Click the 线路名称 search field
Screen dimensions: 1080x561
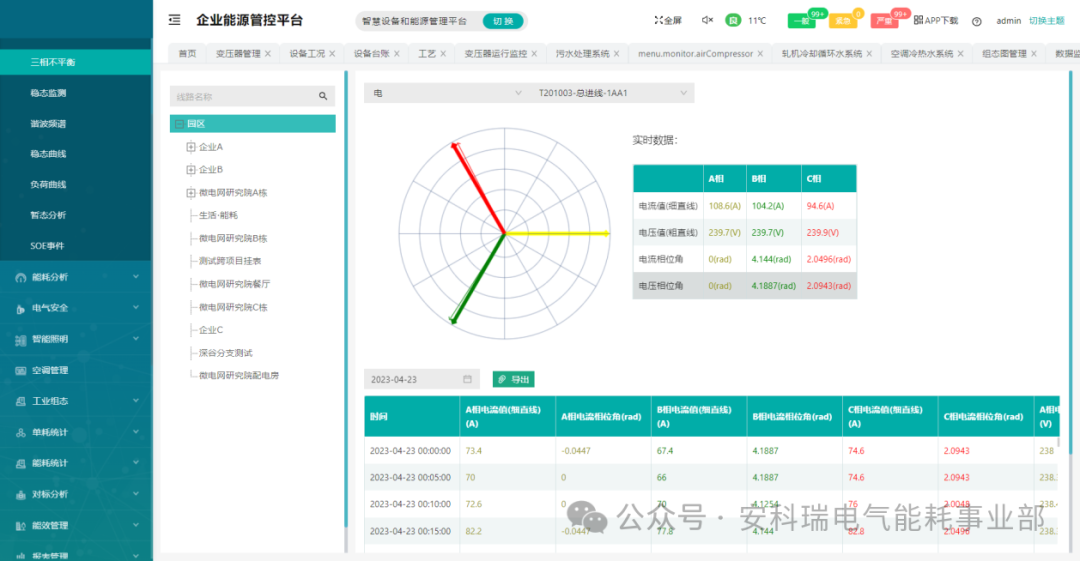252,96
